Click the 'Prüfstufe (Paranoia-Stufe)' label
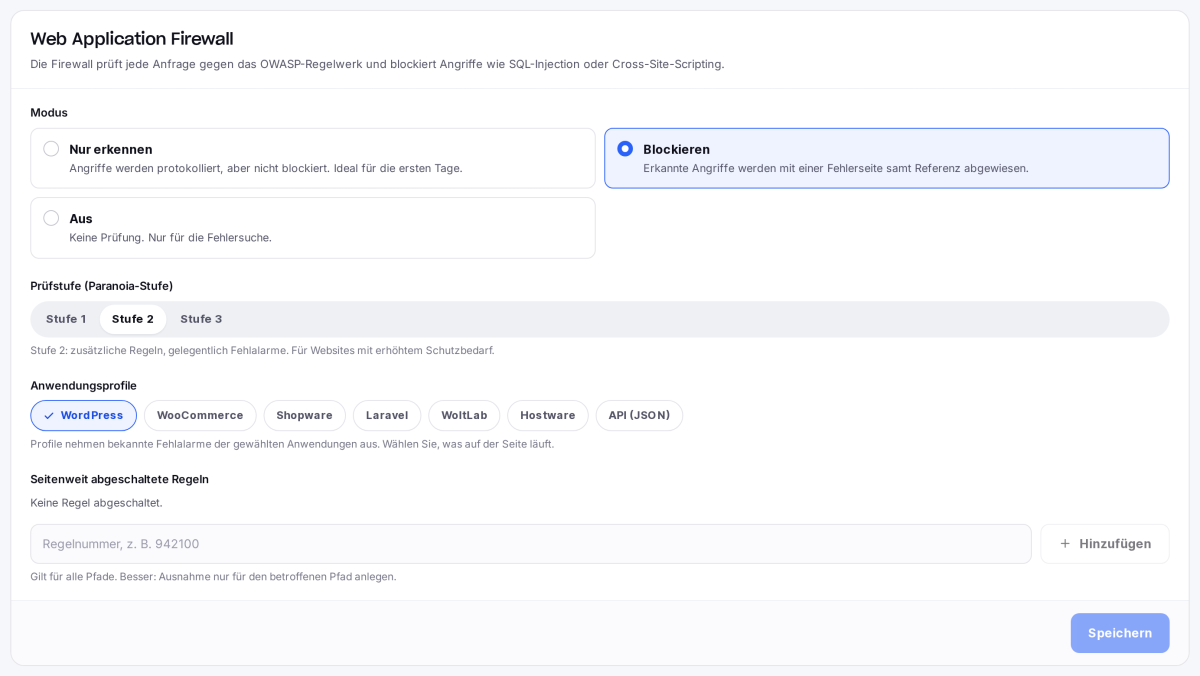The width and height of the screenshot is (1200, 676). click(101, 286)
